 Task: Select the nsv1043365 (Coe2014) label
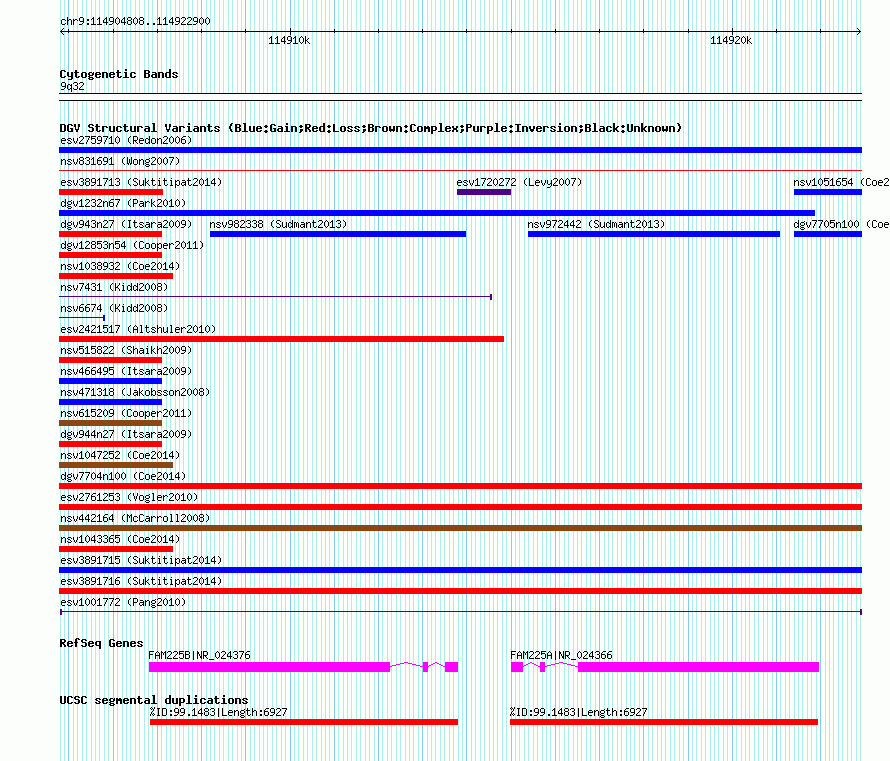[x=120, y=539]
